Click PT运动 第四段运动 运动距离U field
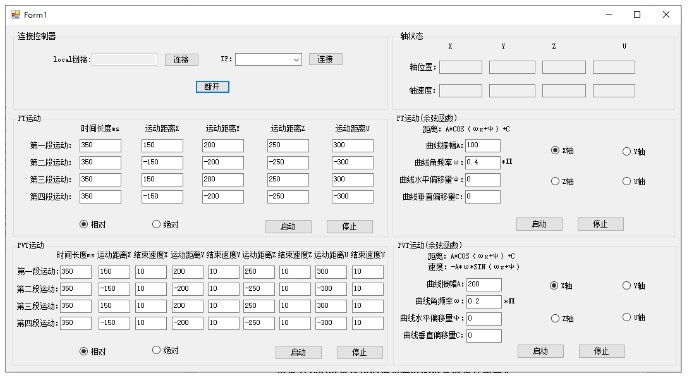Viewport: 691px width, 381px height. click(x=353, y=197)
